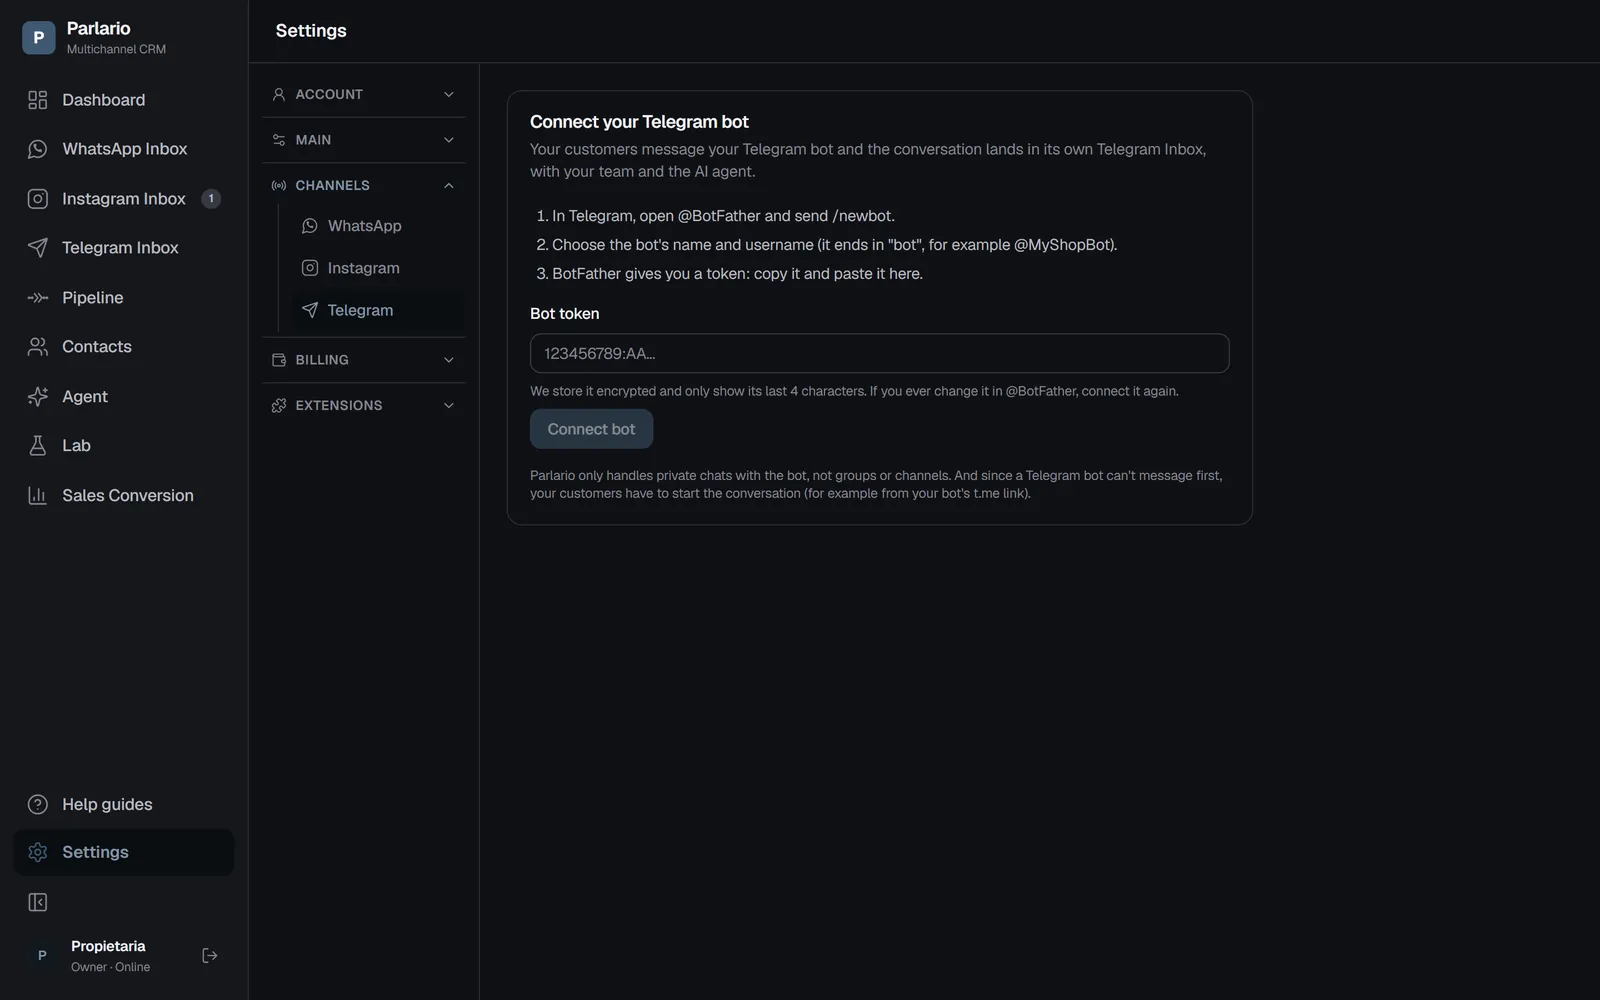Screen dimensions: 1600x1000
Task: Click the Contacts people icon
Action: (x=38, y=347)
